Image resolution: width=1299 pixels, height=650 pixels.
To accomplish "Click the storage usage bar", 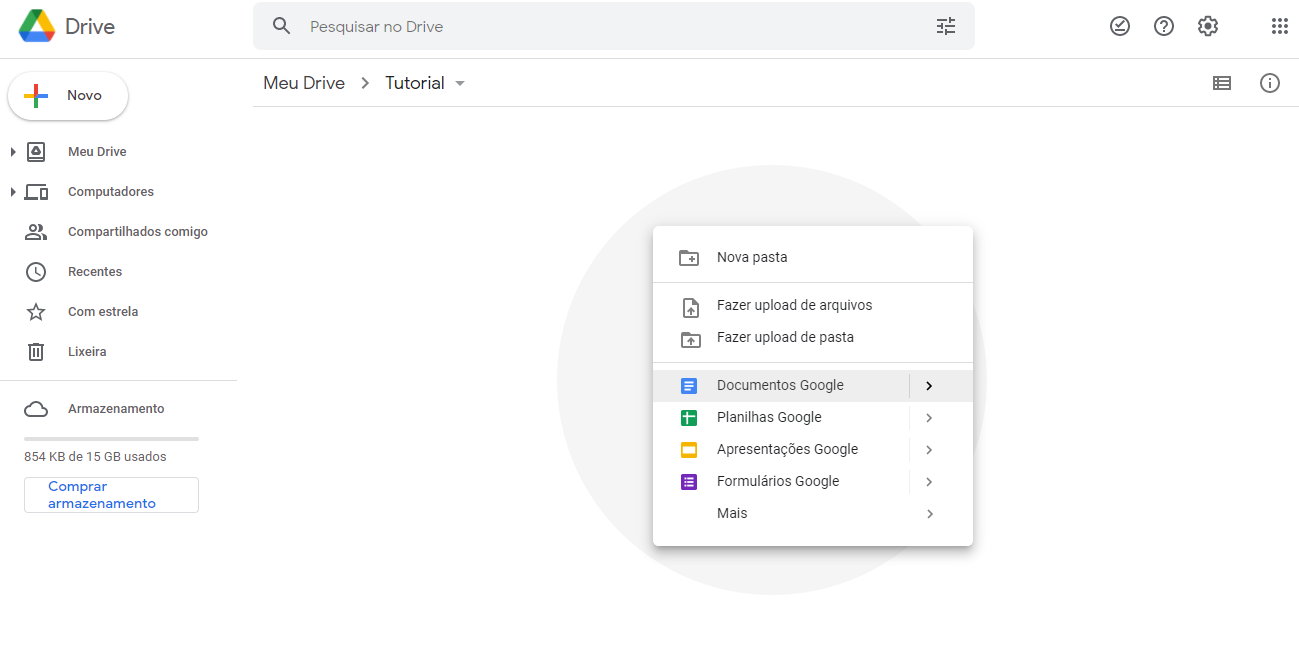I will click(111, 439).
